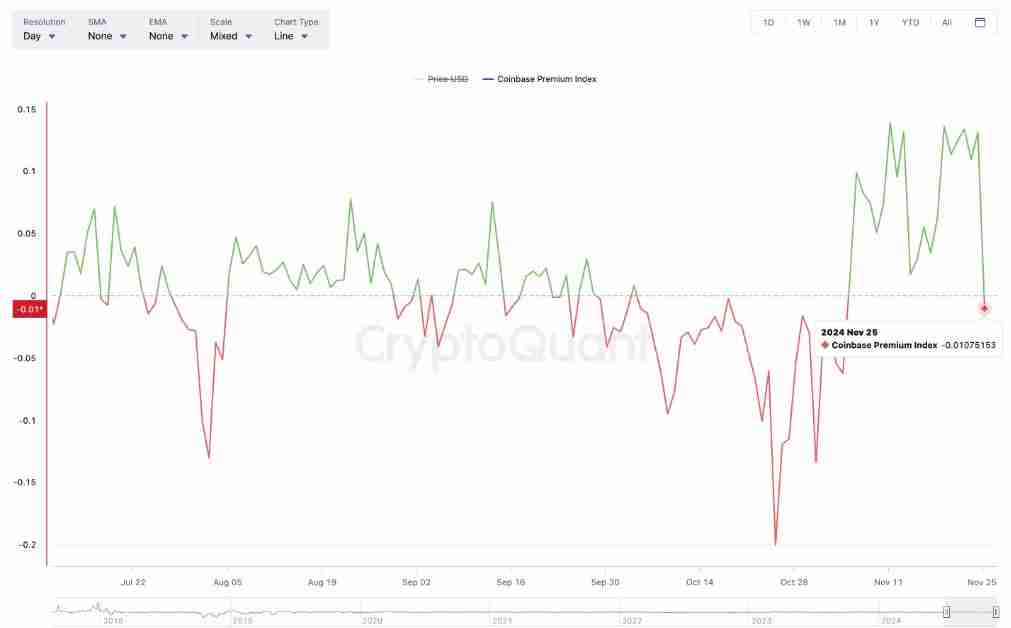Expand the SMA None dropdown
Viewport: 1011px width, 628px height.
click(107, 36)
